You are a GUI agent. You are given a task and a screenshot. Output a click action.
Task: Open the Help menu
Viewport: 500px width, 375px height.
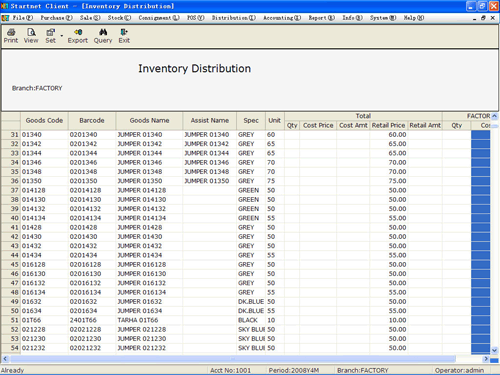tap(414, 18)
